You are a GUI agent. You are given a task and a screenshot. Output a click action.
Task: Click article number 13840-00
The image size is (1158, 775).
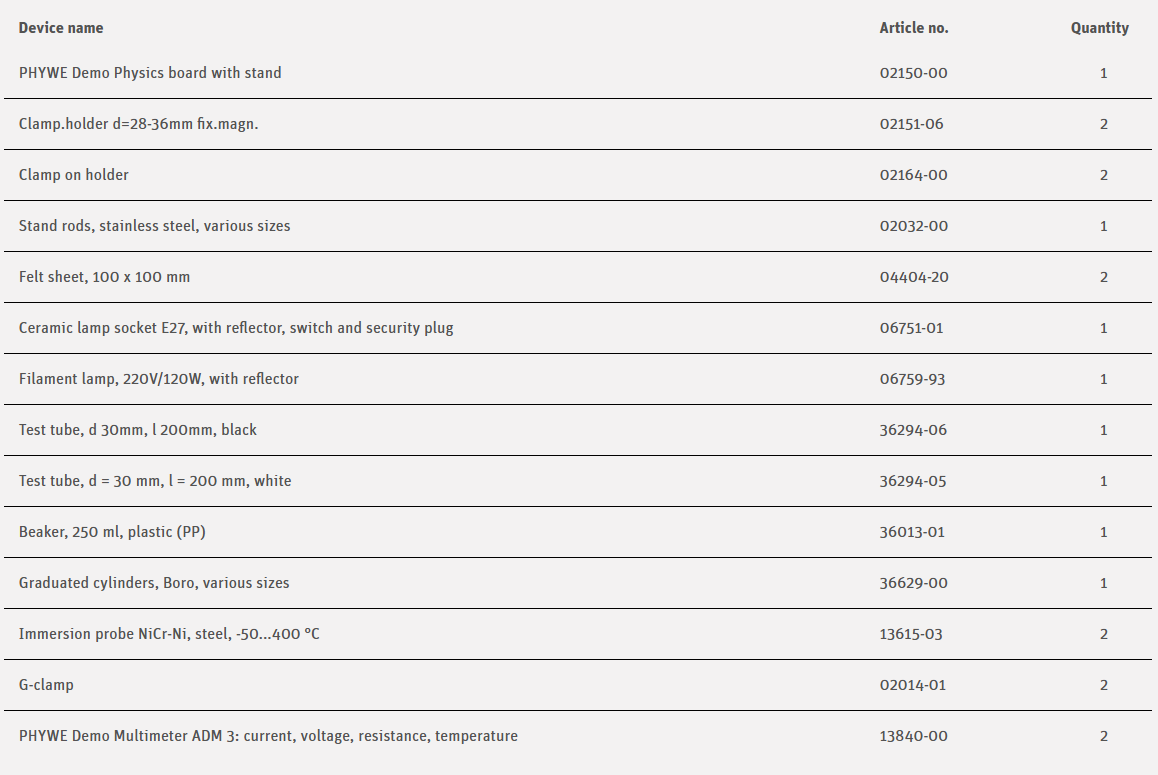[x=913, y=736]
